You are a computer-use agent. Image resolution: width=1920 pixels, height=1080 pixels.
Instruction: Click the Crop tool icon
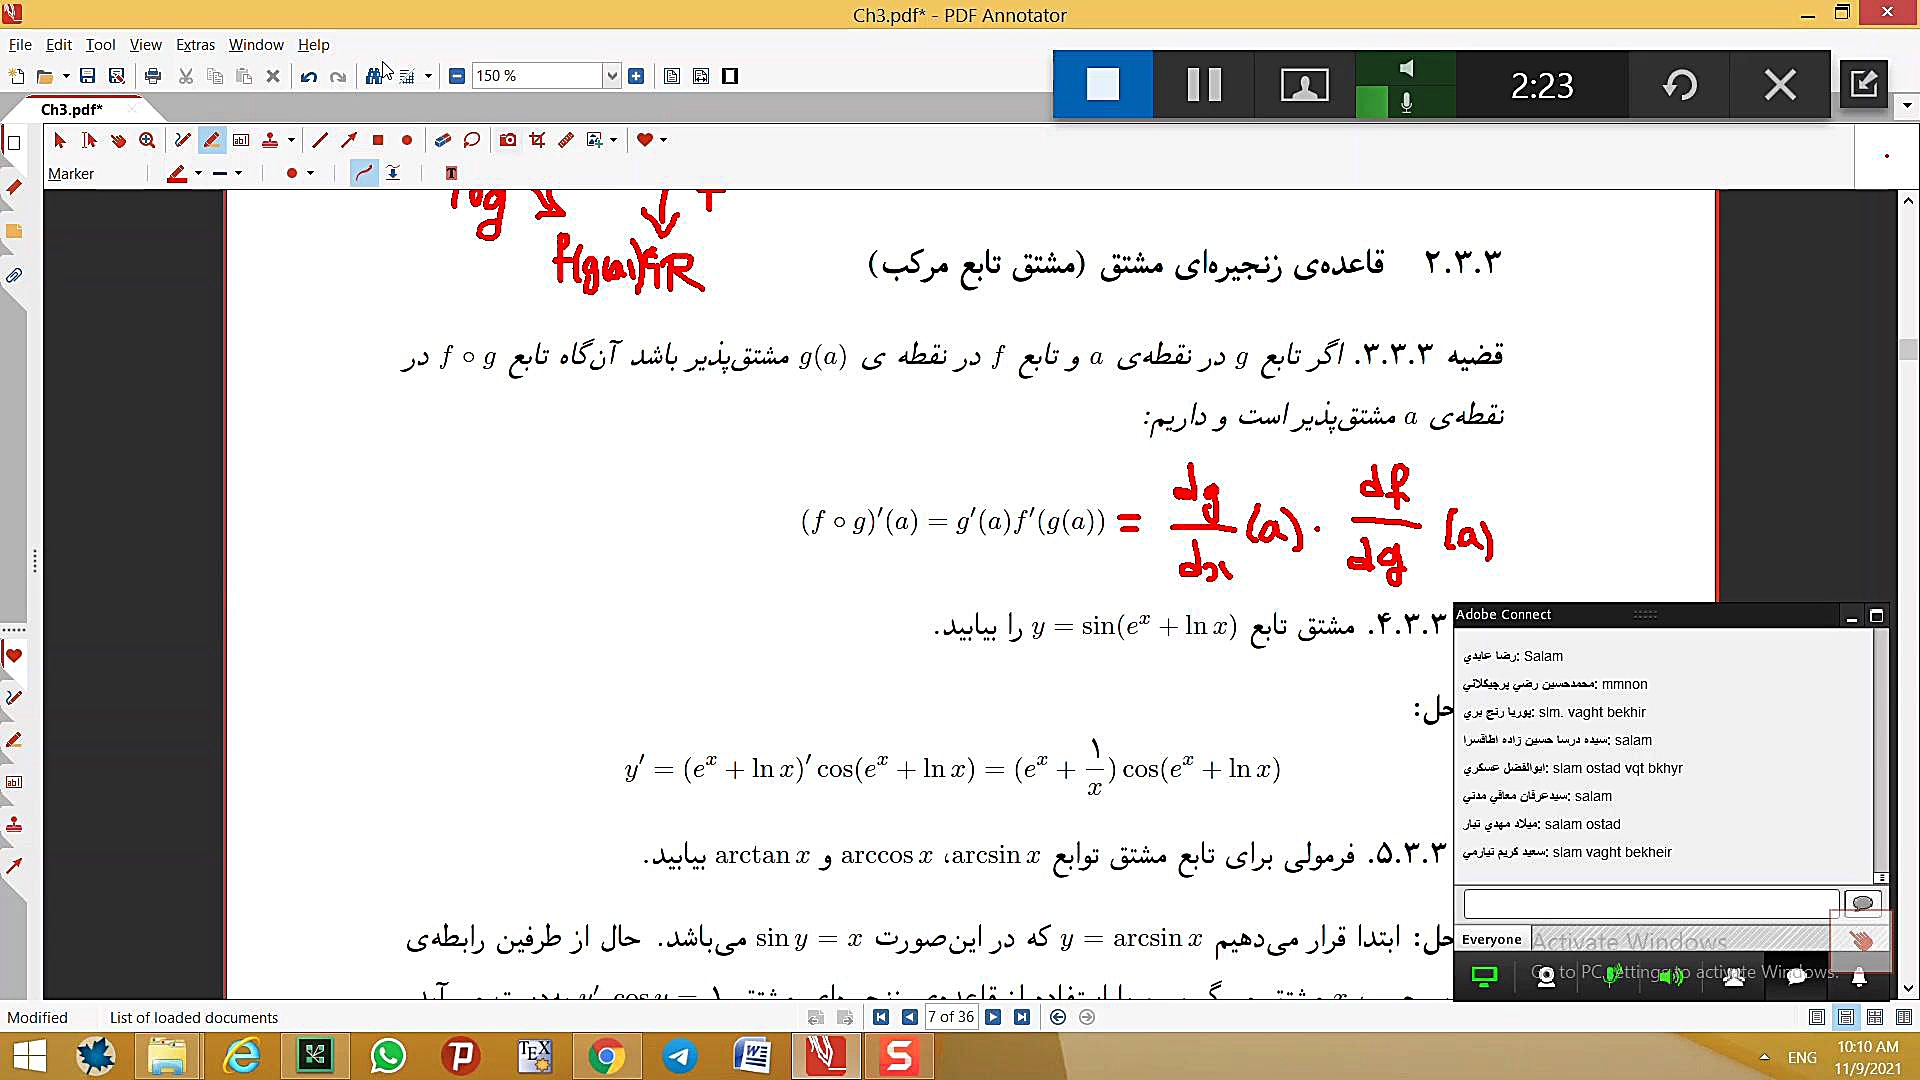(x=537, y=140)
